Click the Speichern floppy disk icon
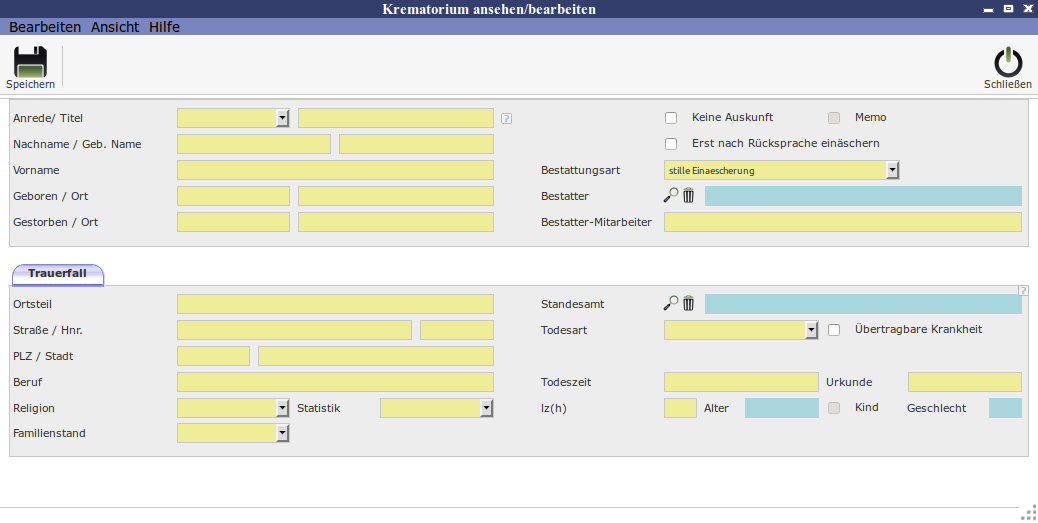This screenshot has height=523, width=1038. pos(30,62)
